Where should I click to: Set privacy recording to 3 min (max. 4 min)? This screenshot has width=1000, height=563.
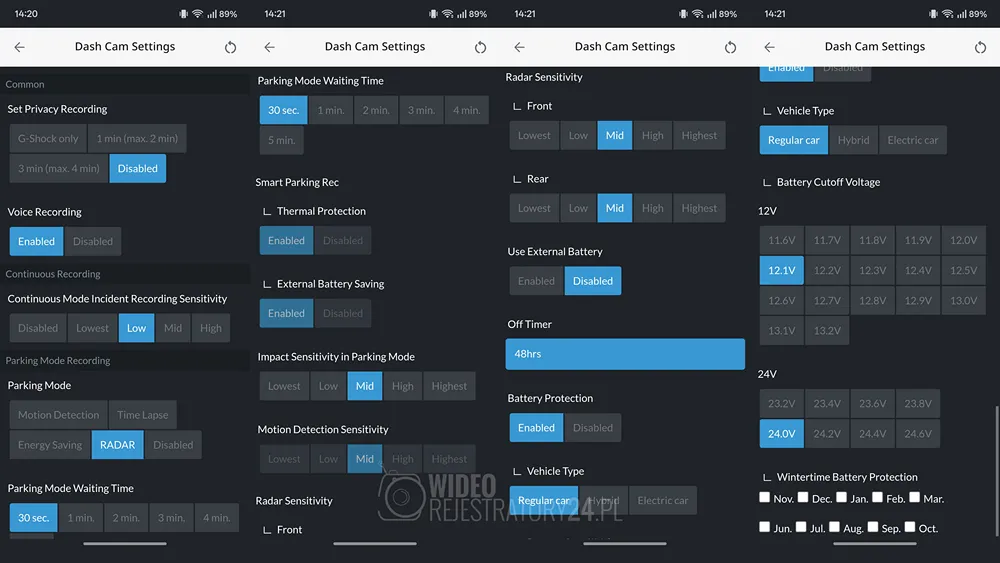pos(59,169)
